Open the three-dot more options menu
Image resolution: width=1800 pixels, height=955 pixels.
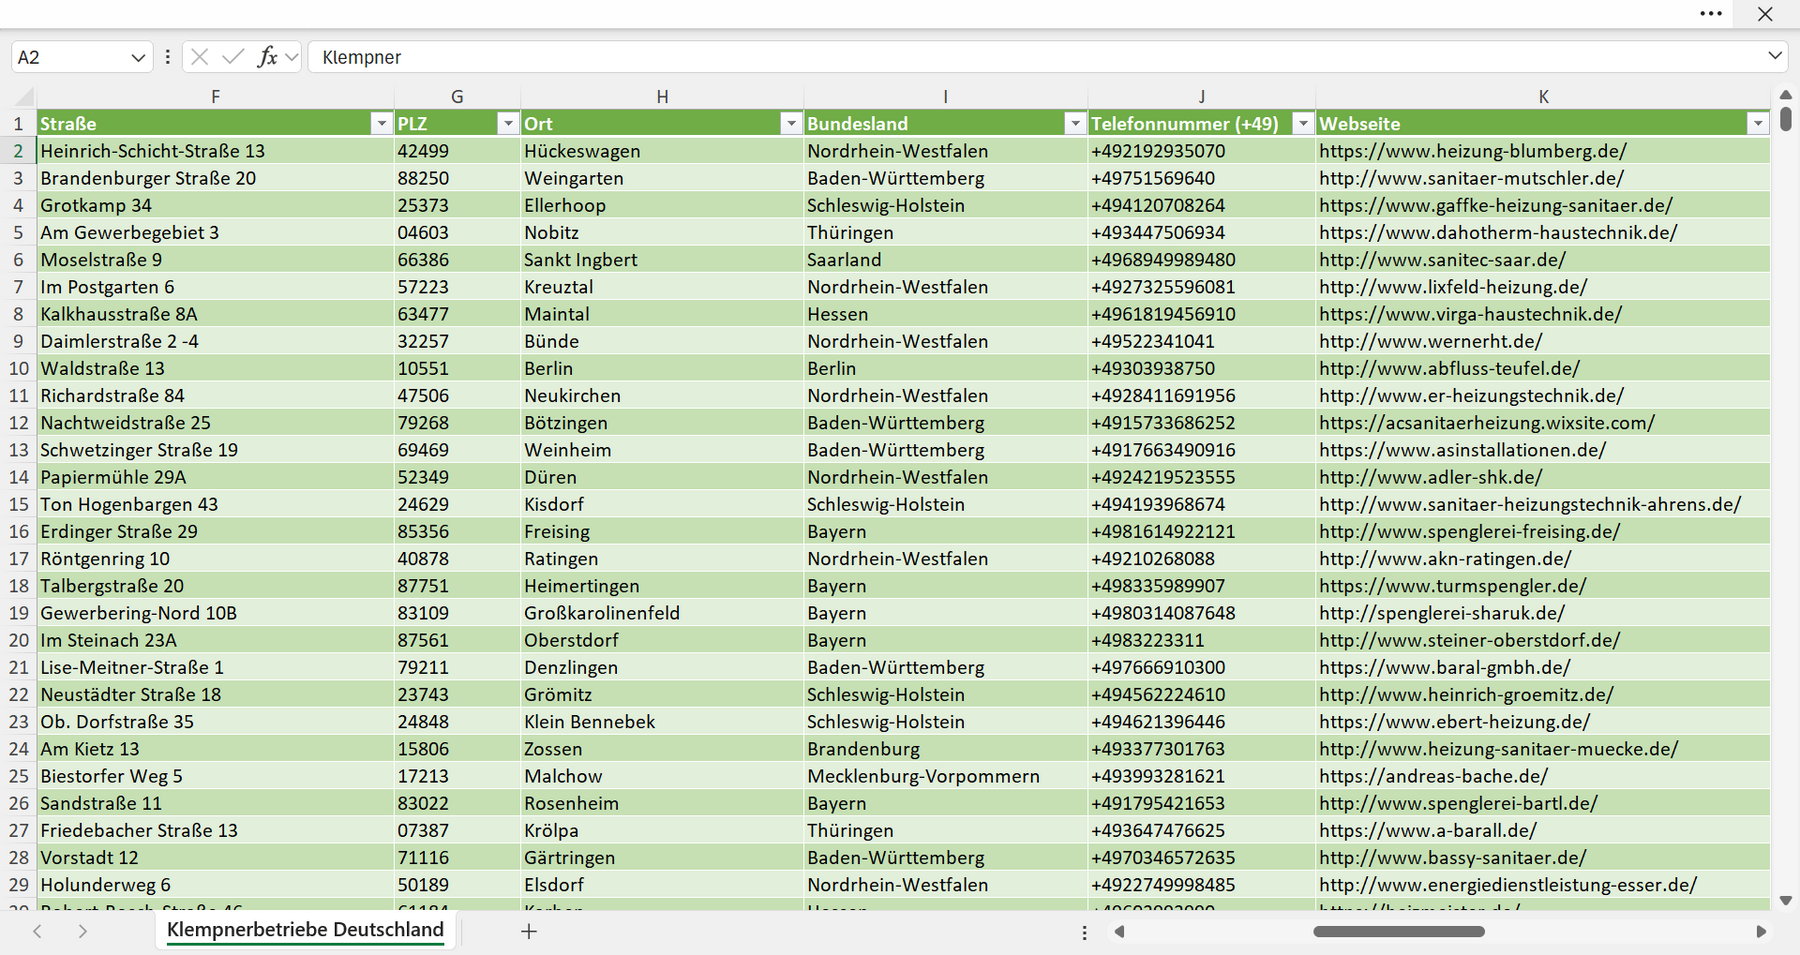(x=1711, y=14)
